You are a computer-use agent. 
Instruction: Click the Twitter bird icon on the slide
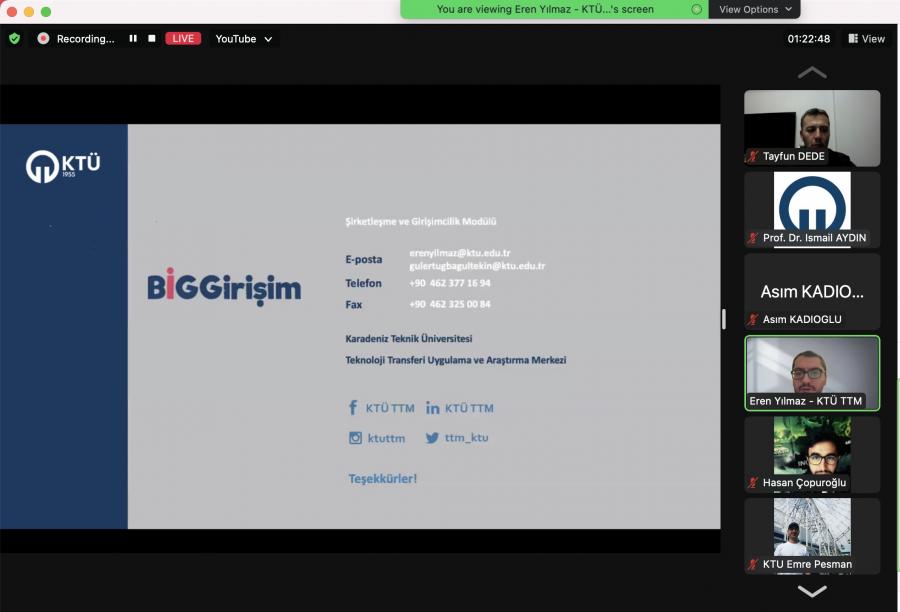[x=432, y=438]
